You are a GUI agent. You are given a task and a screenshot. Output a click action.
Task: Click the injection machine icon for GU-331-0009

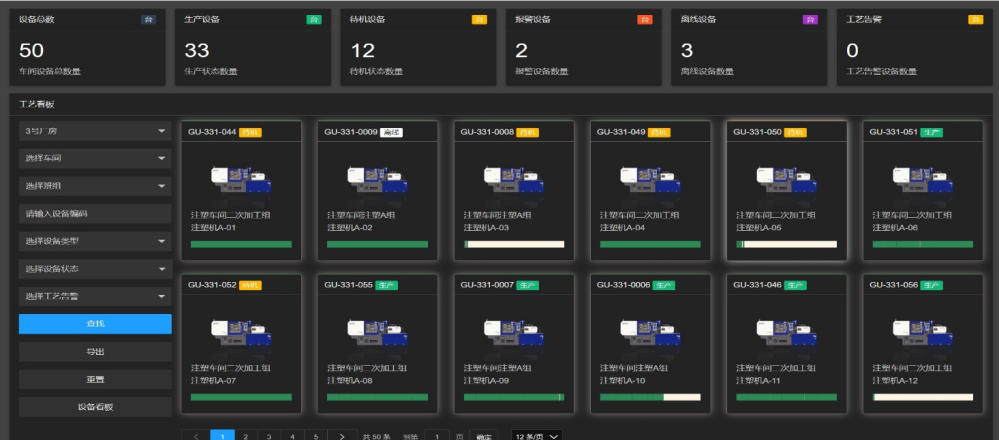(377, 180)
